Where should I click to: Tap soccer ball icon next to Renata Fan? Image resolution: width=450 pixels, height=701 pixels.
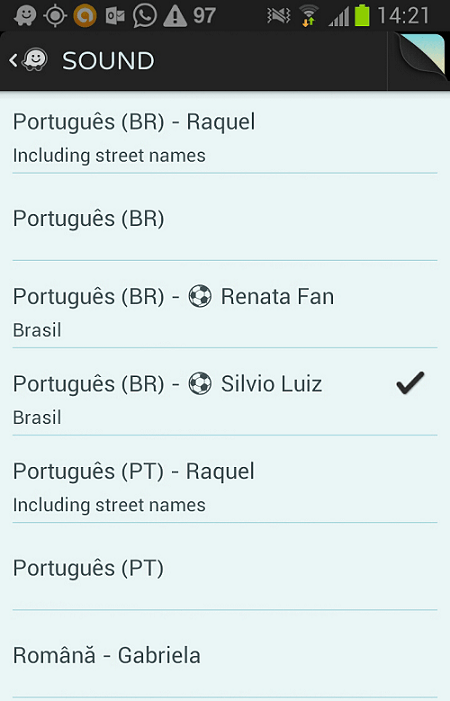pos(200,296)
